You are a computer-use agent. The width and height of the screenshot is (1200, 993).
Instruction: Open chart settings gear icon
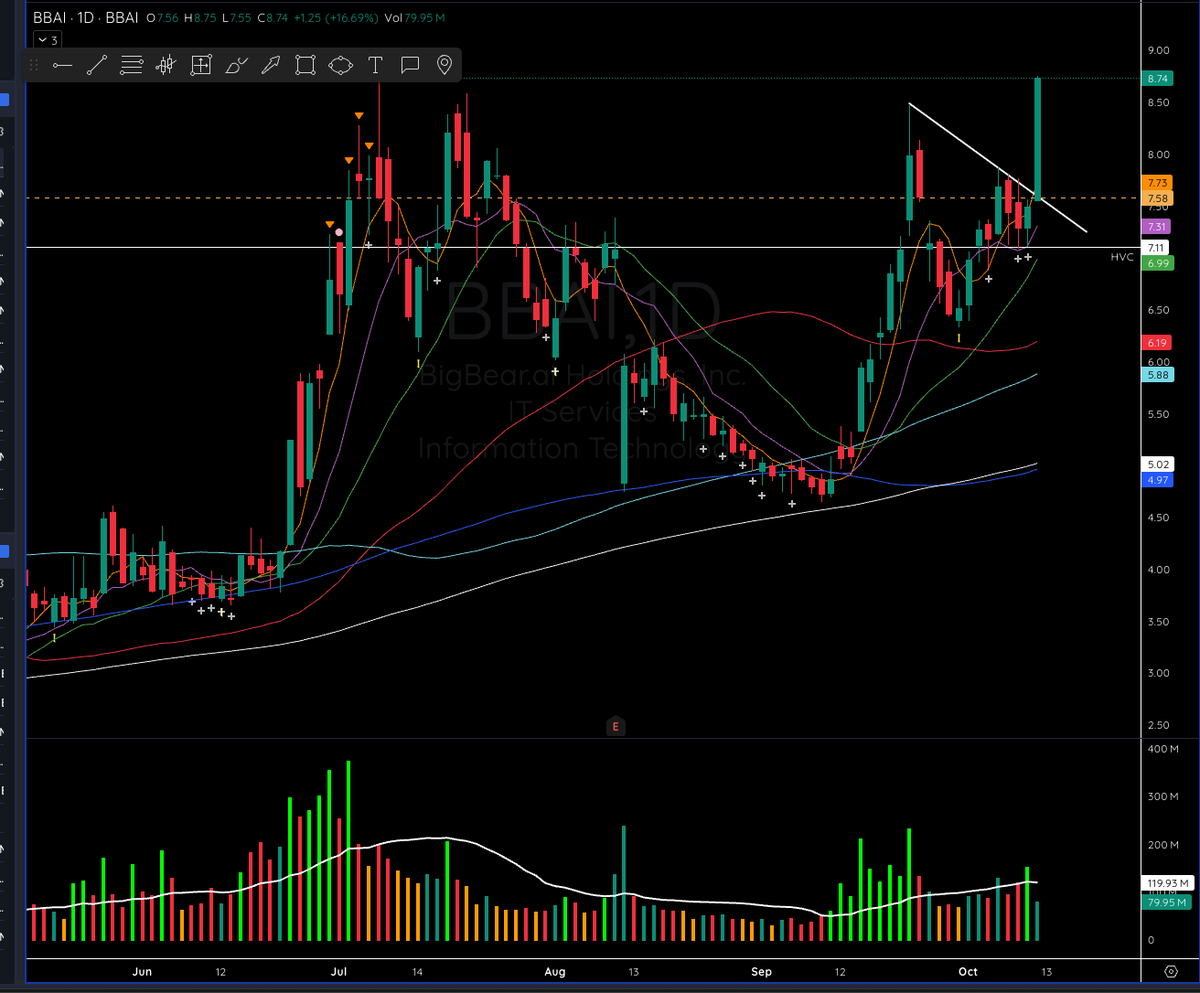1170,971
